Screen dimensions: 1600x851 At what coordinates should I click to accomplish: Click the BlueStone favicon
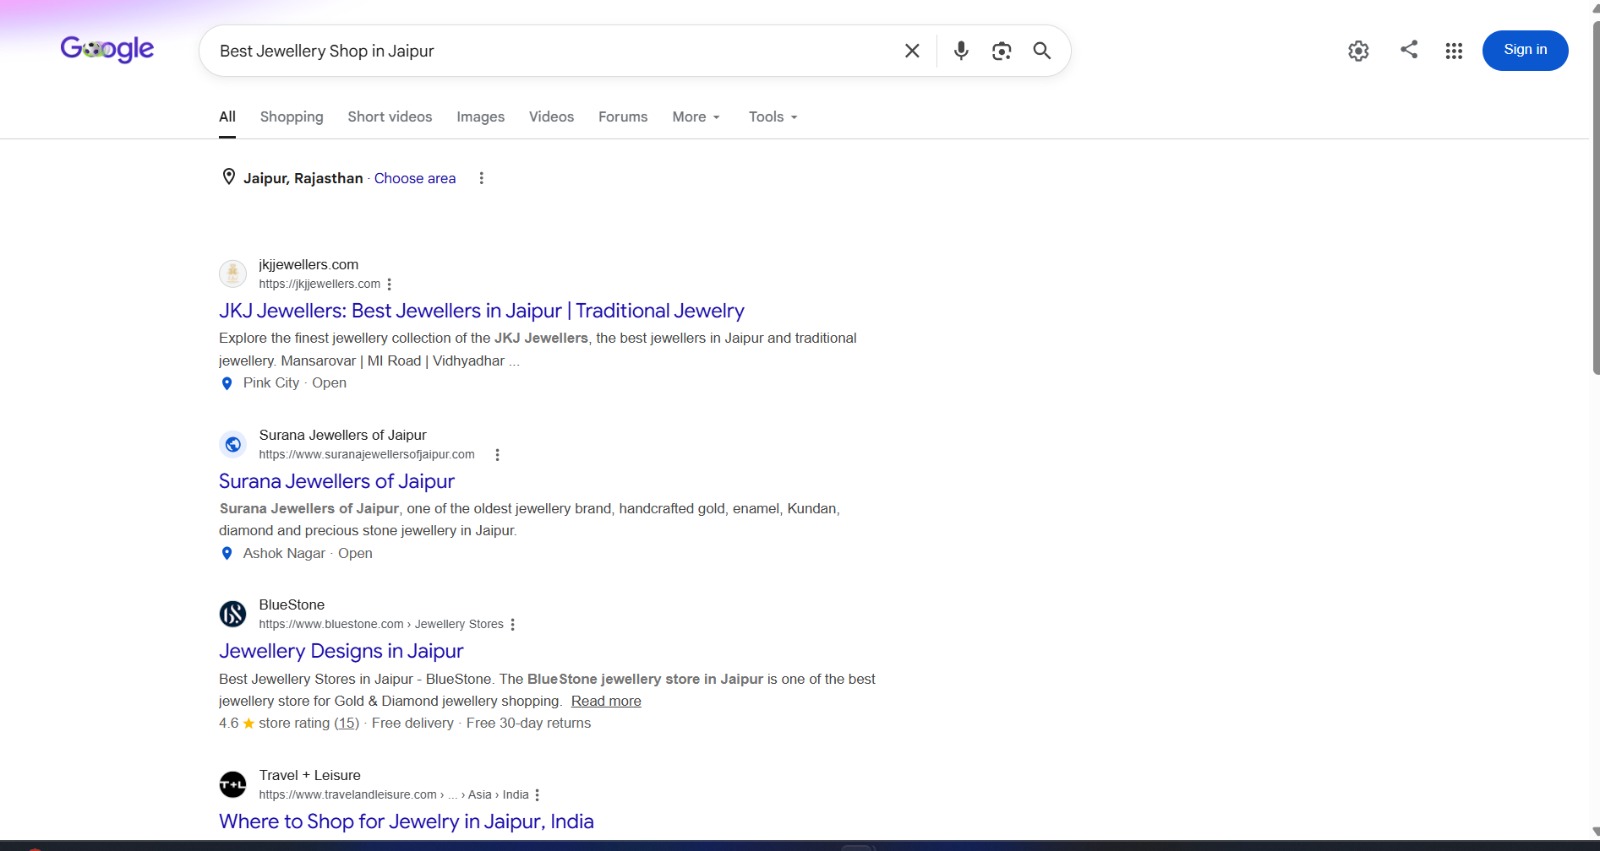(233, 614)
